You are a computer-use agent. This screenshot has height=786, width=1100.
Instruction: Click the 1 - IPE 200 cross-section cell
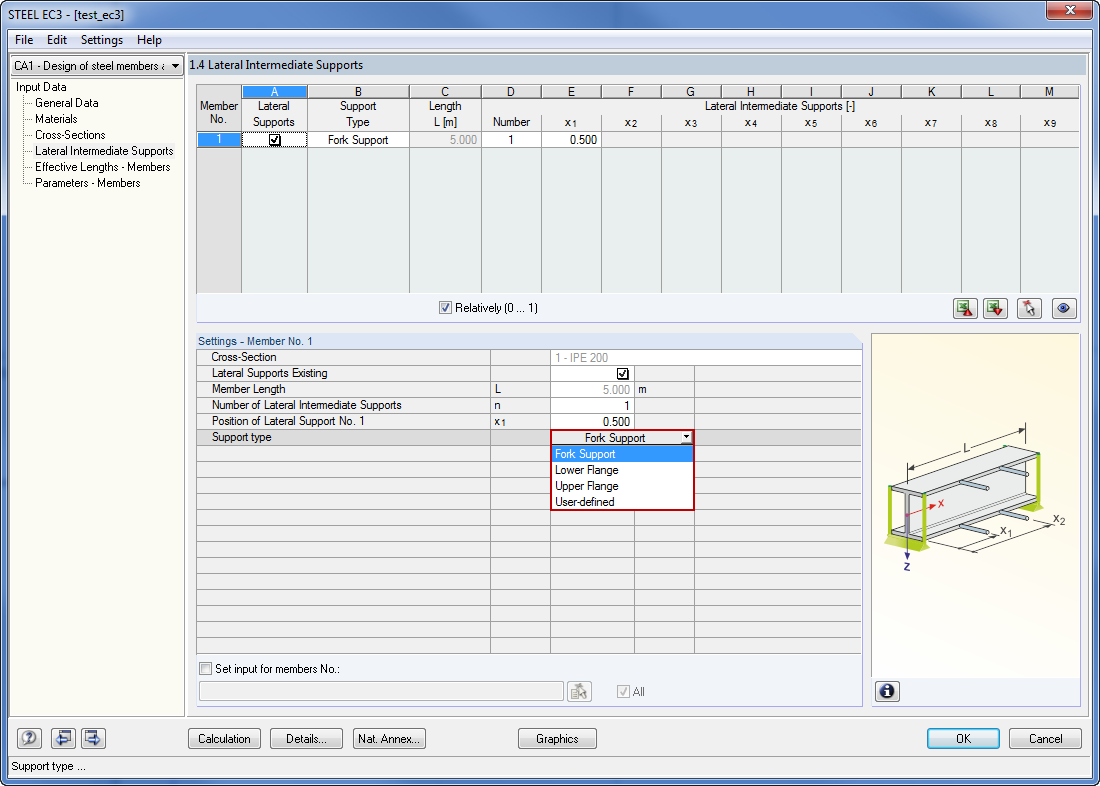706,358
